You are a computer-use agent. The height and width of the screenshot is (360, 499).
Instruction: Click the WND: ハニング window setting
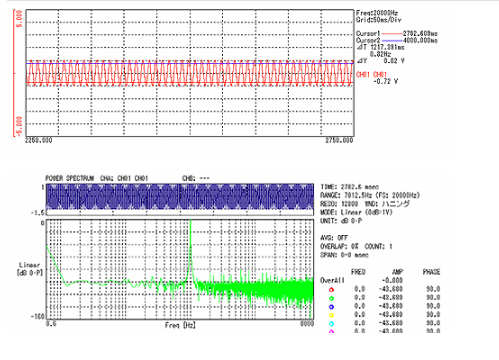click(x=387, y=204)
